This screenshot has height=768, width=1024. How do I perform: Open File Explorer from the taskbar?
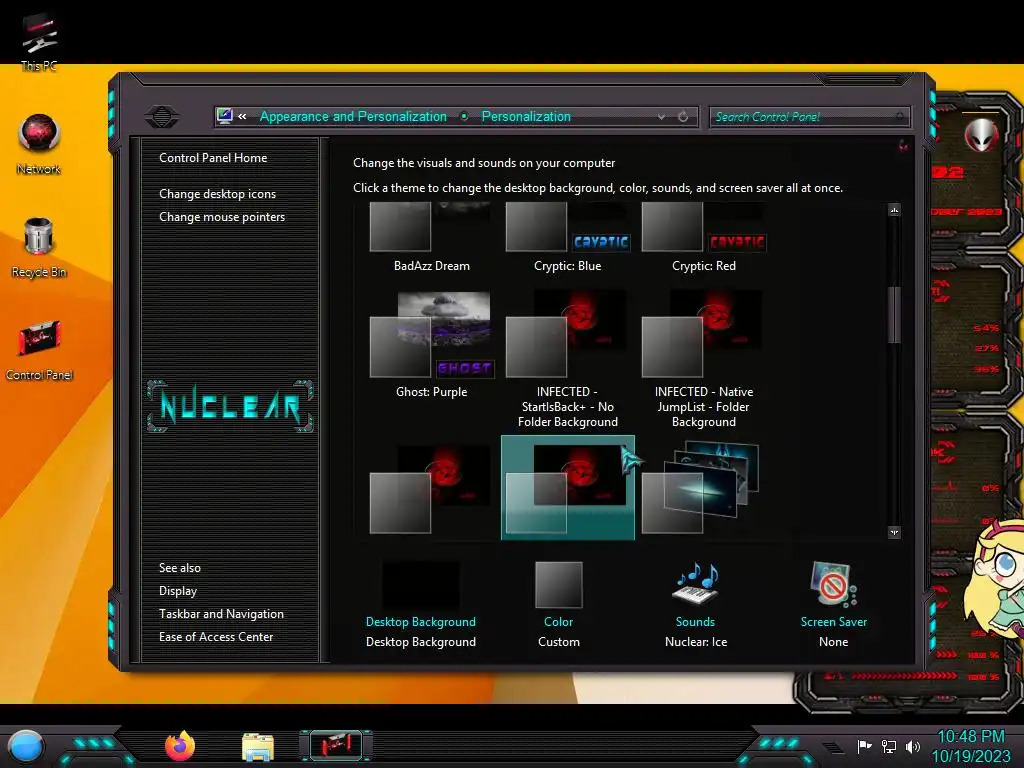(257, 746)
